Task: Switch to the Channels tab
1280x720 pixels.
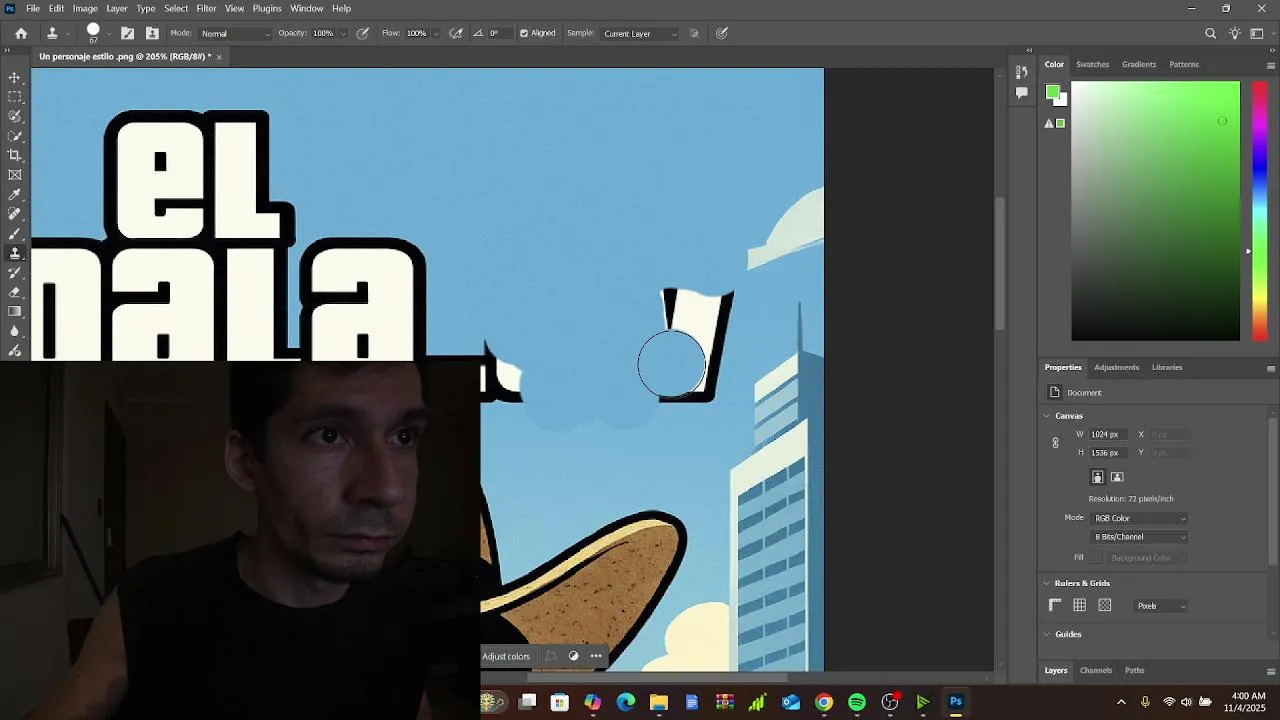Action: 1096,670
